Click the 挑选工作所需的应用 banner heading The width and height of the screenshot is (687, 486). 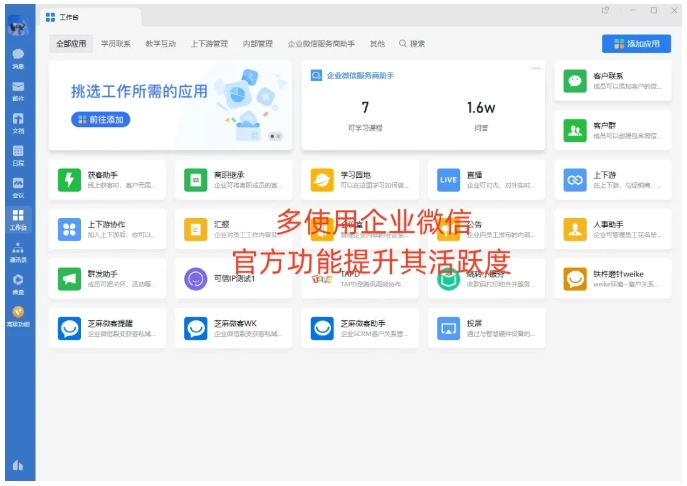click(x=139, y=92)
